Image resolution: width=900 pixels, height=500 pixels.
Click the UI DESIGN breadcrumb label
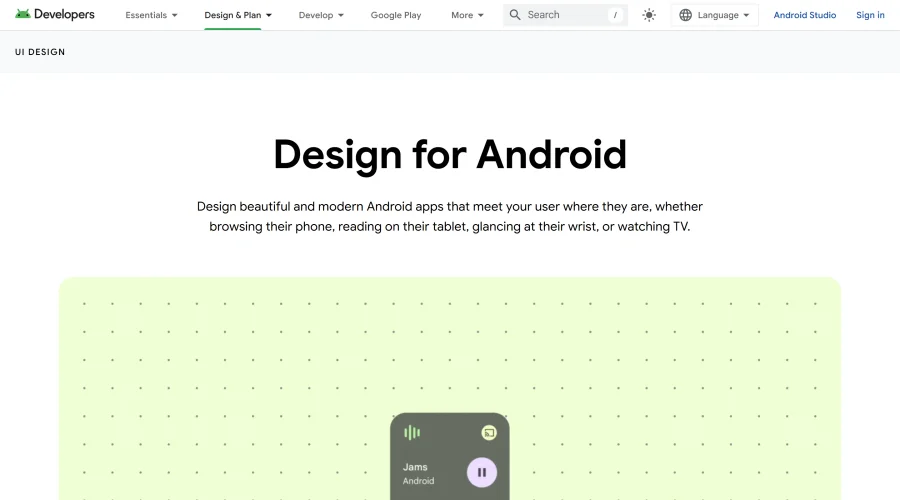click(40, 52)
